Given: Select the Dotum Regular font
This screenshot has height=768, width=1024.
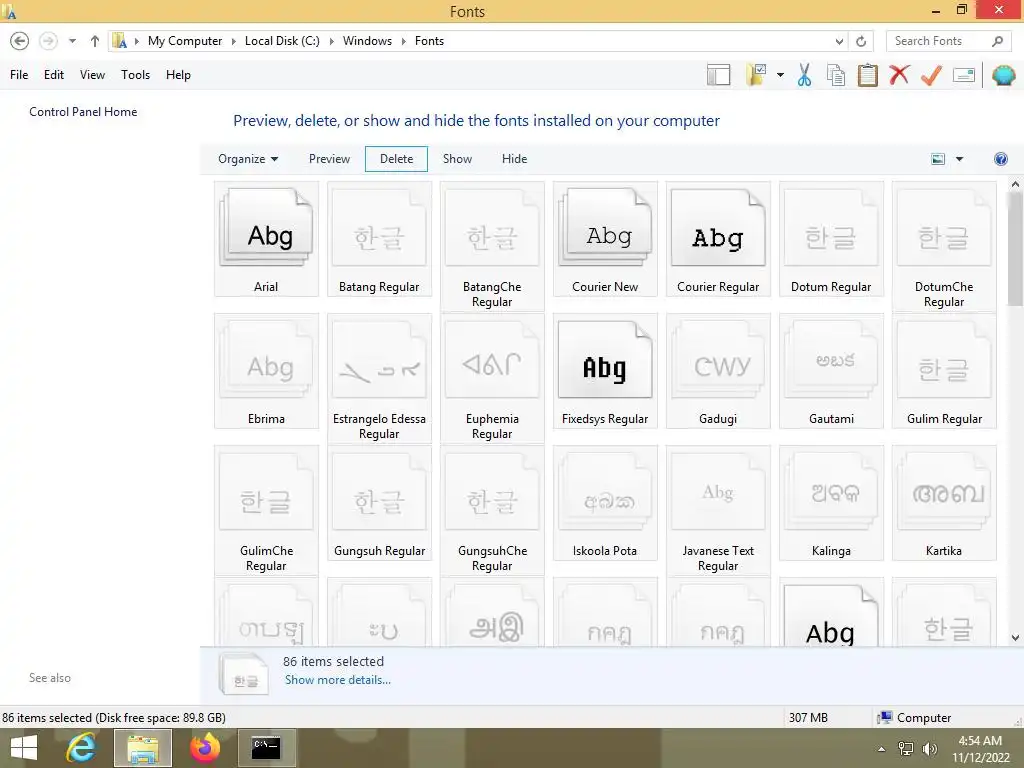Looking at the screenshot, I should pyautogui.click(x=831, y=239).
